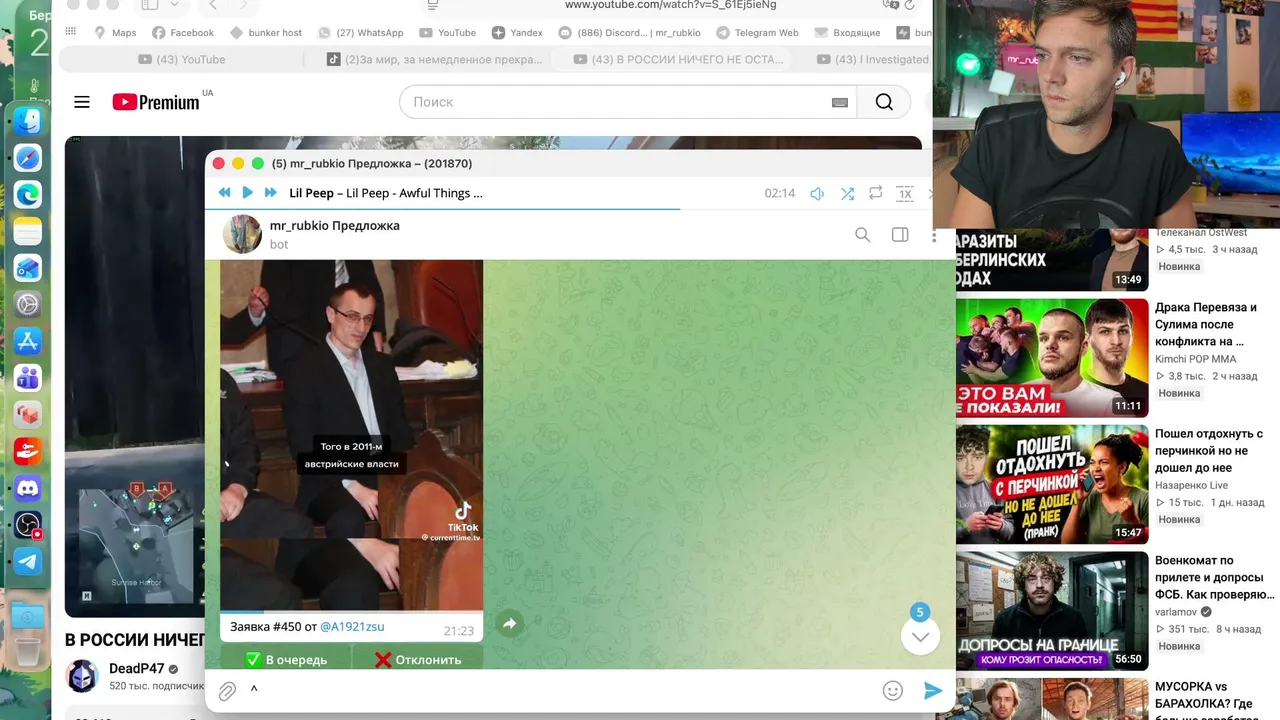The image size is (1280, 720).
Task: Open the Maps bookmark
Action: click(x=115, y=33)
